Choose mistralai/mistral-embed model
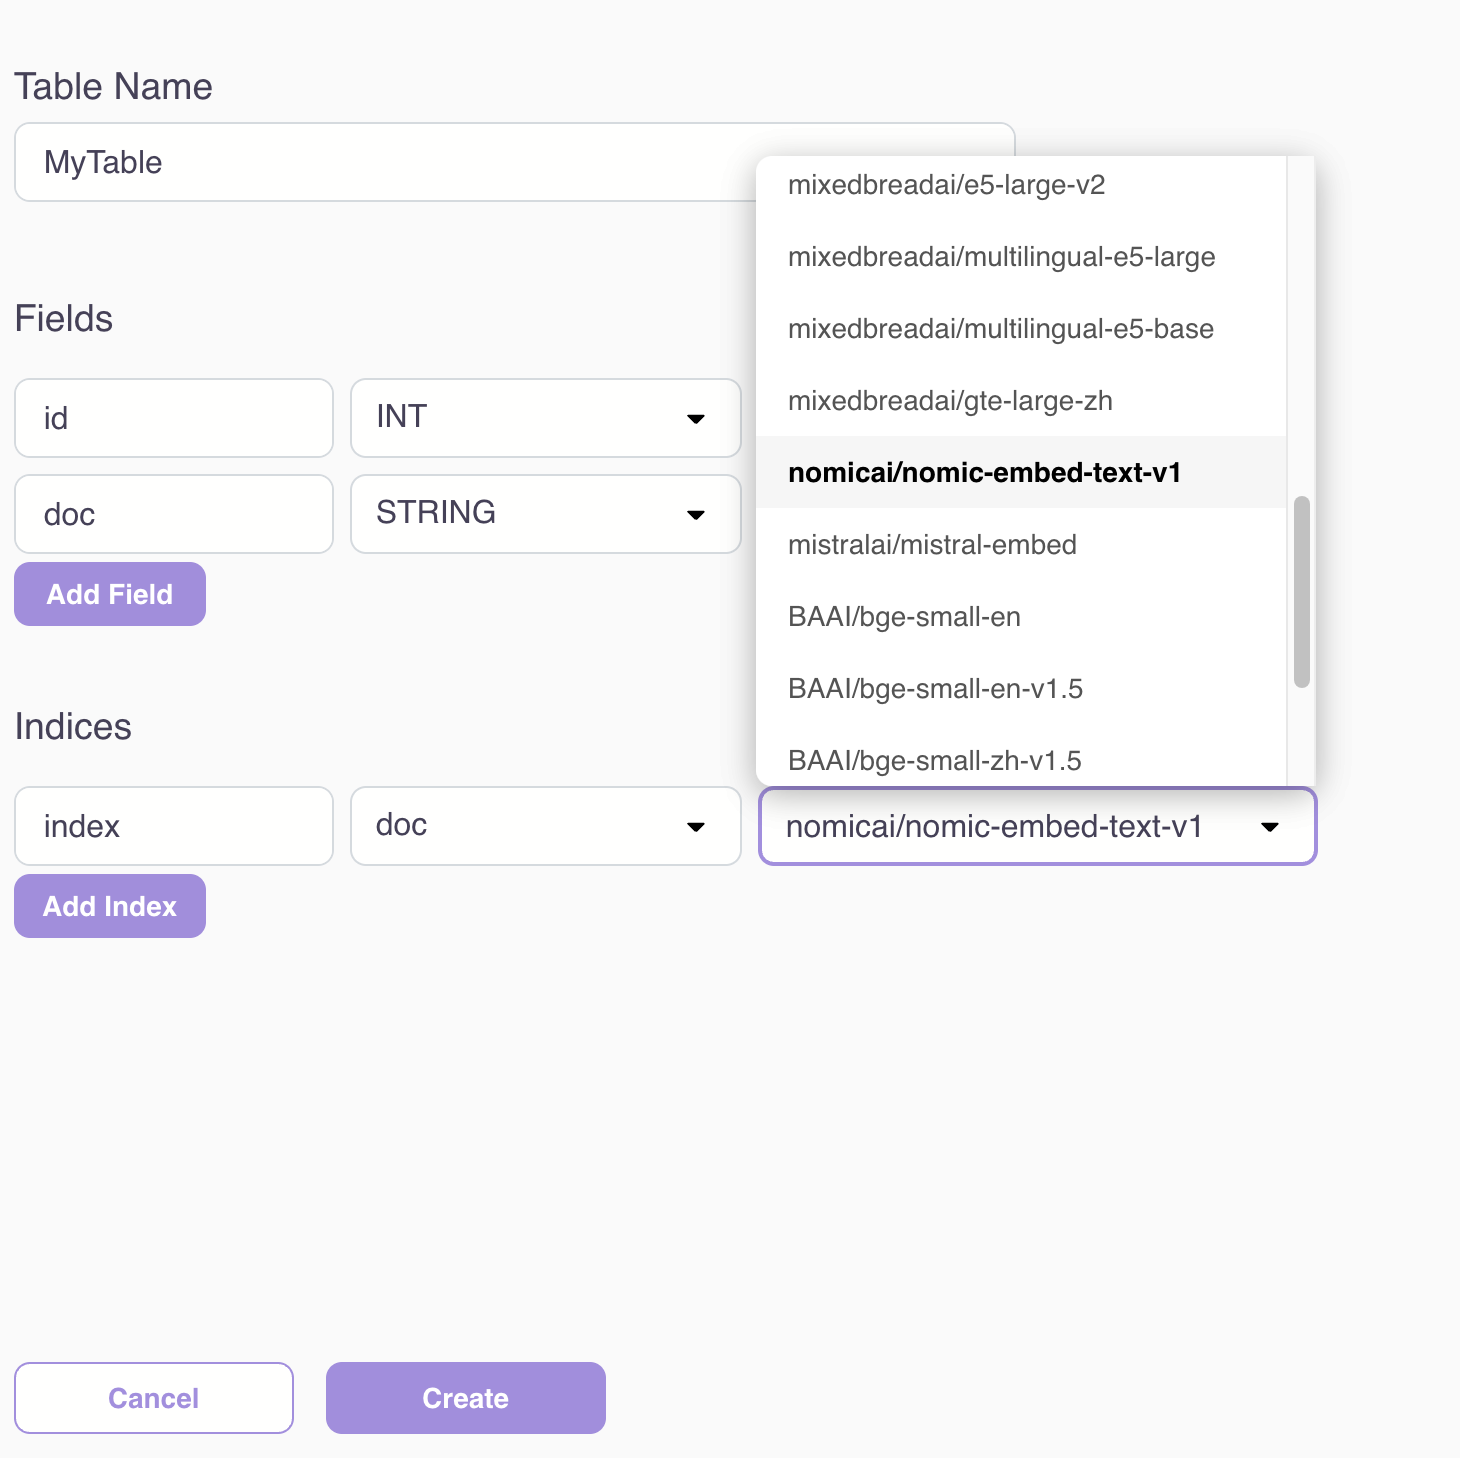Viewport: 1460px width, 1458px height. (x=932, y=545)
